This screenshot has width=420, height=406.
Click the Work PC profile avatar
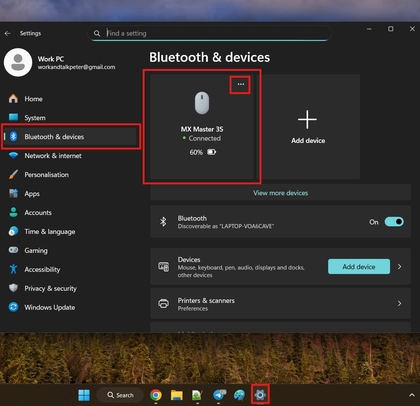(x=18, y=62)
